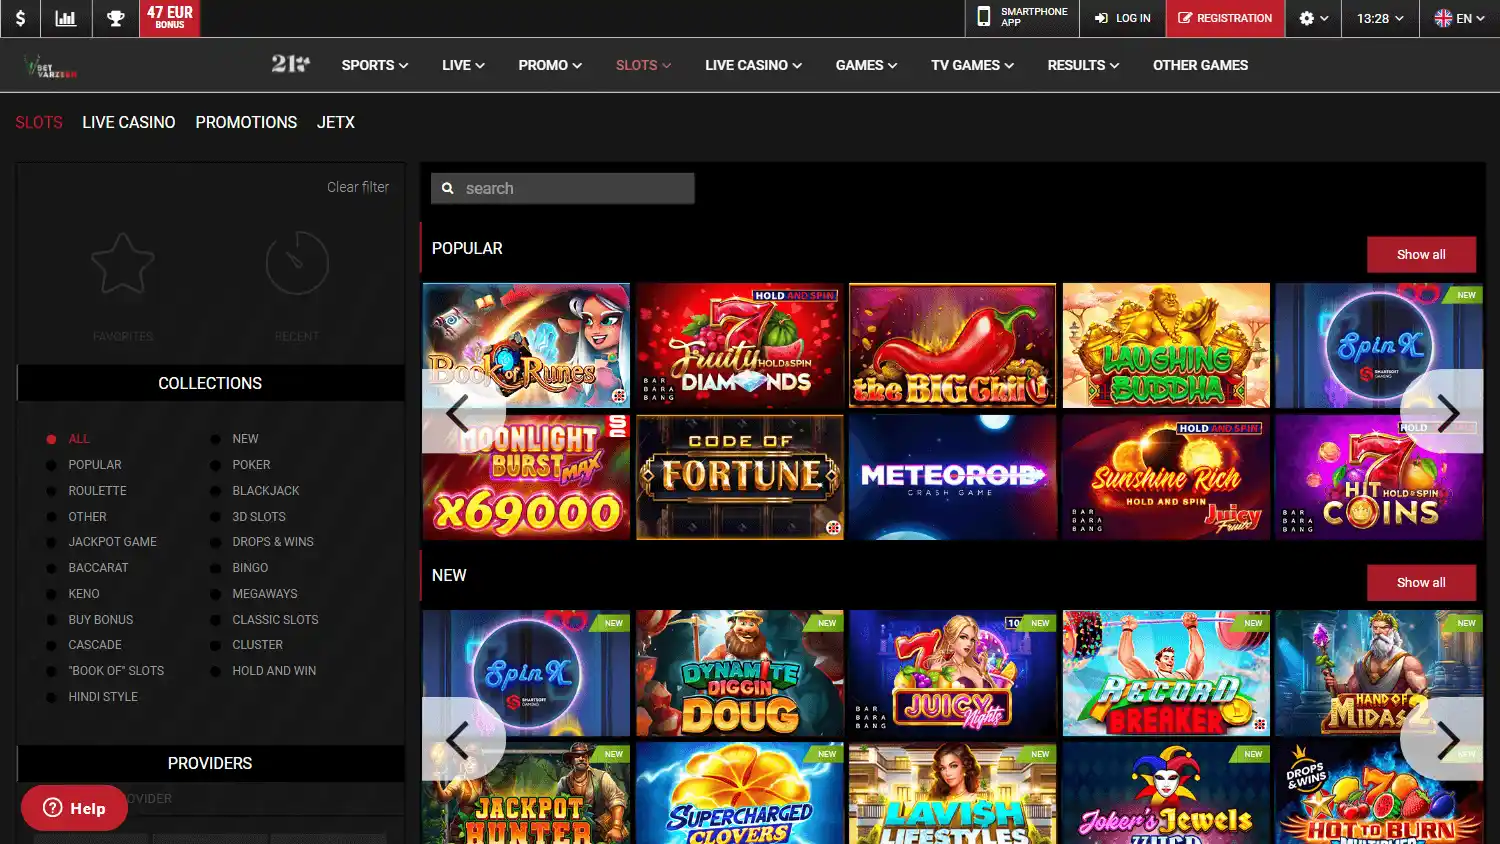The height and width of the screenshot is (844, 1500).
Task: Open Laughing Buddha game
Action: coord(1166,346)
